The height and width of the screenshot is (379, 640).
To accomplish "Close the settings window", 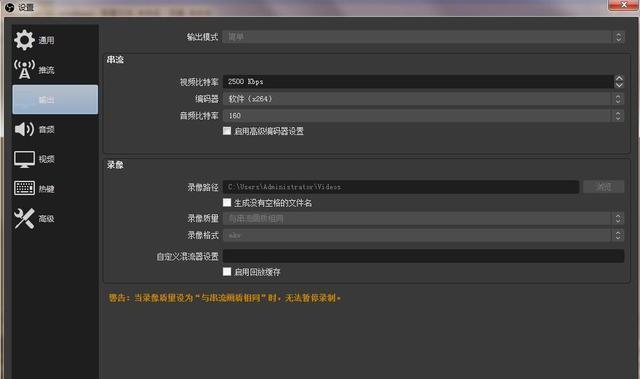I will 623,5.
